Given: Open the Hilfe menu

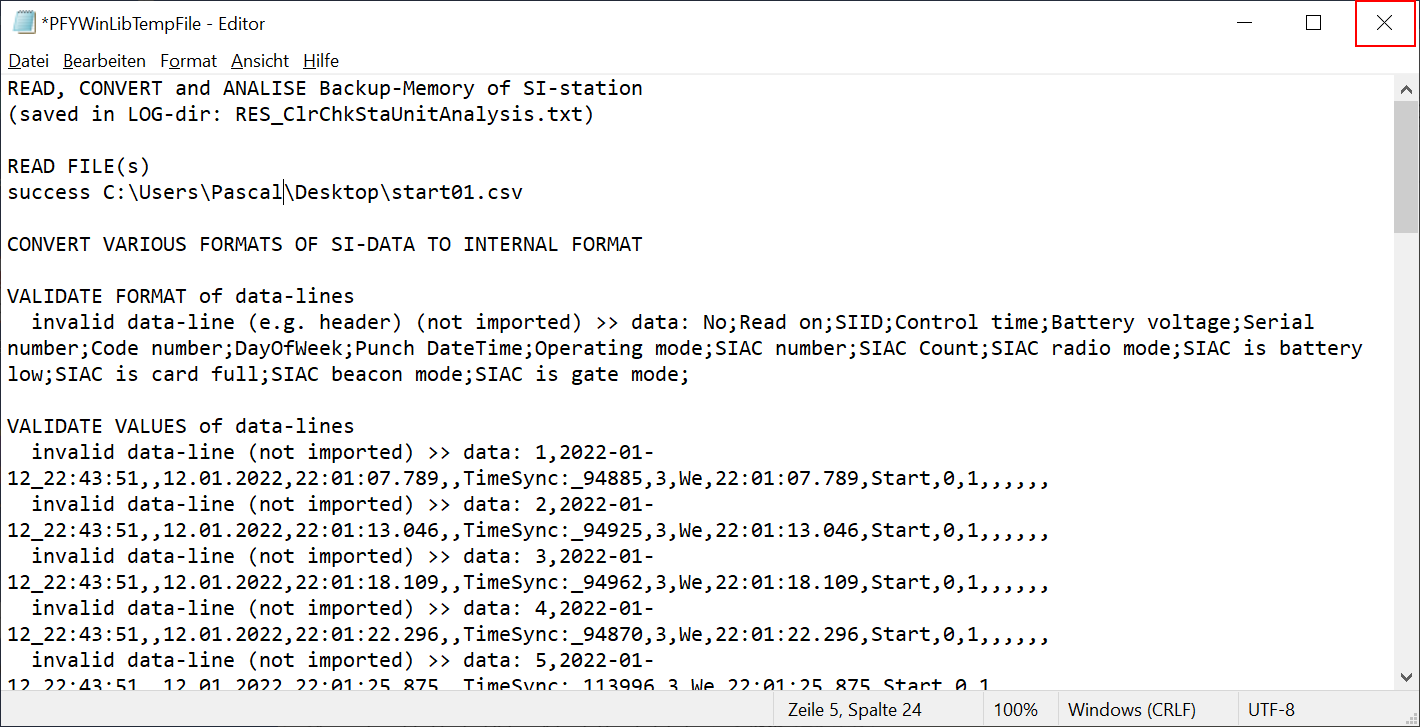Looking at the screenshot, I should [321, 61].
